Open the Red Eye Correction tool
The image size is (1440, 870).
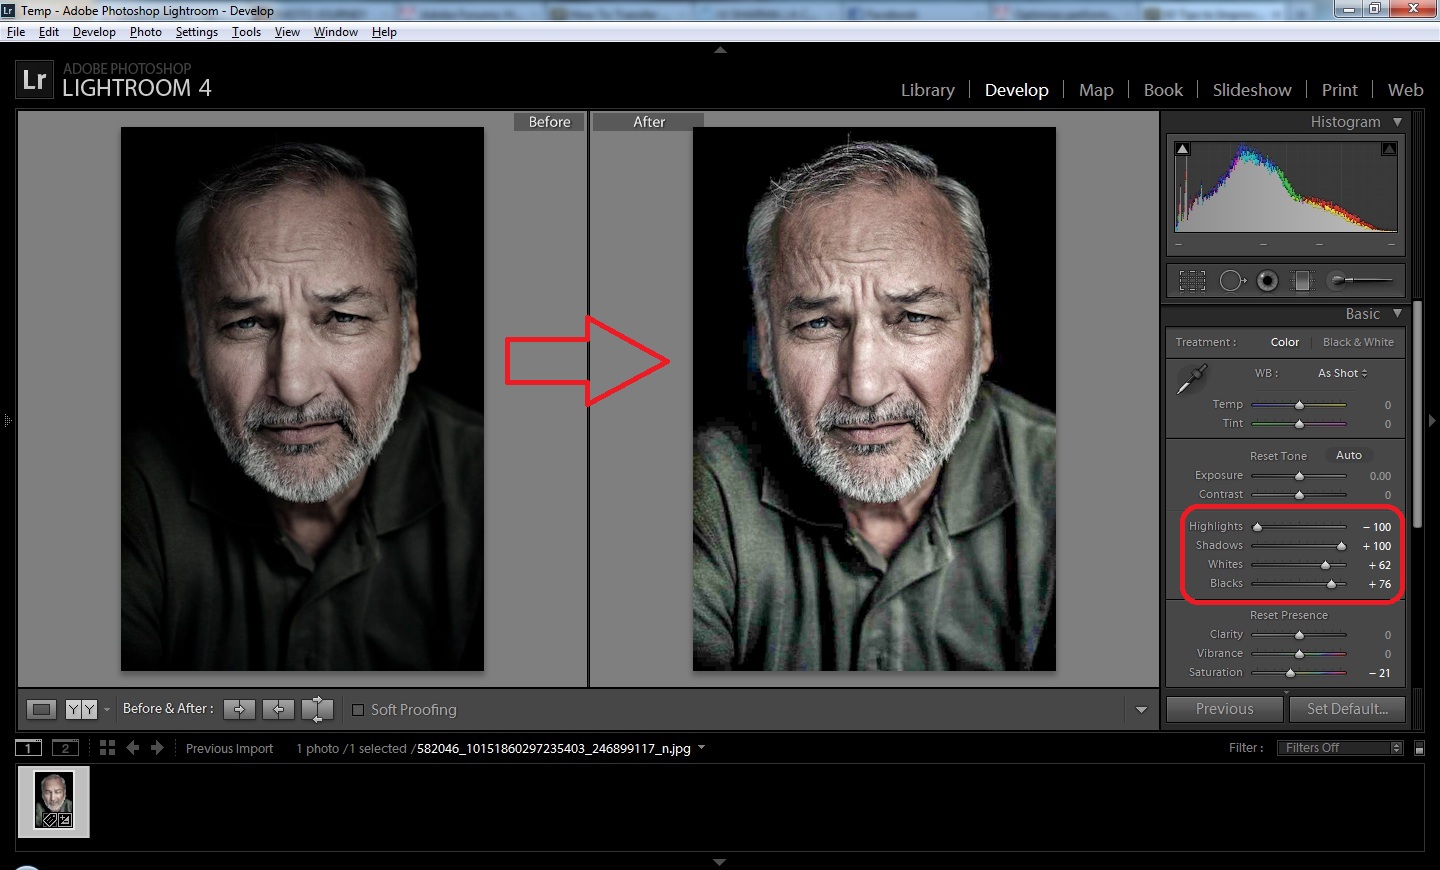(x=1267, y=281)
